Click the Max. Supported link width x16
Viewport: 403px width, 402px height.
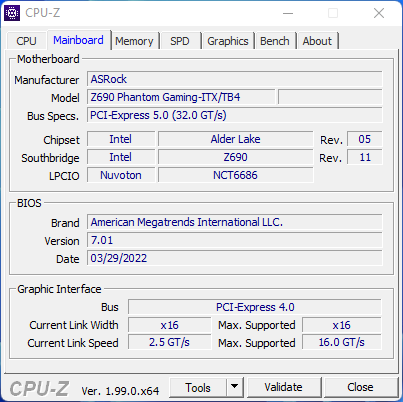click(x=342, y=325)
